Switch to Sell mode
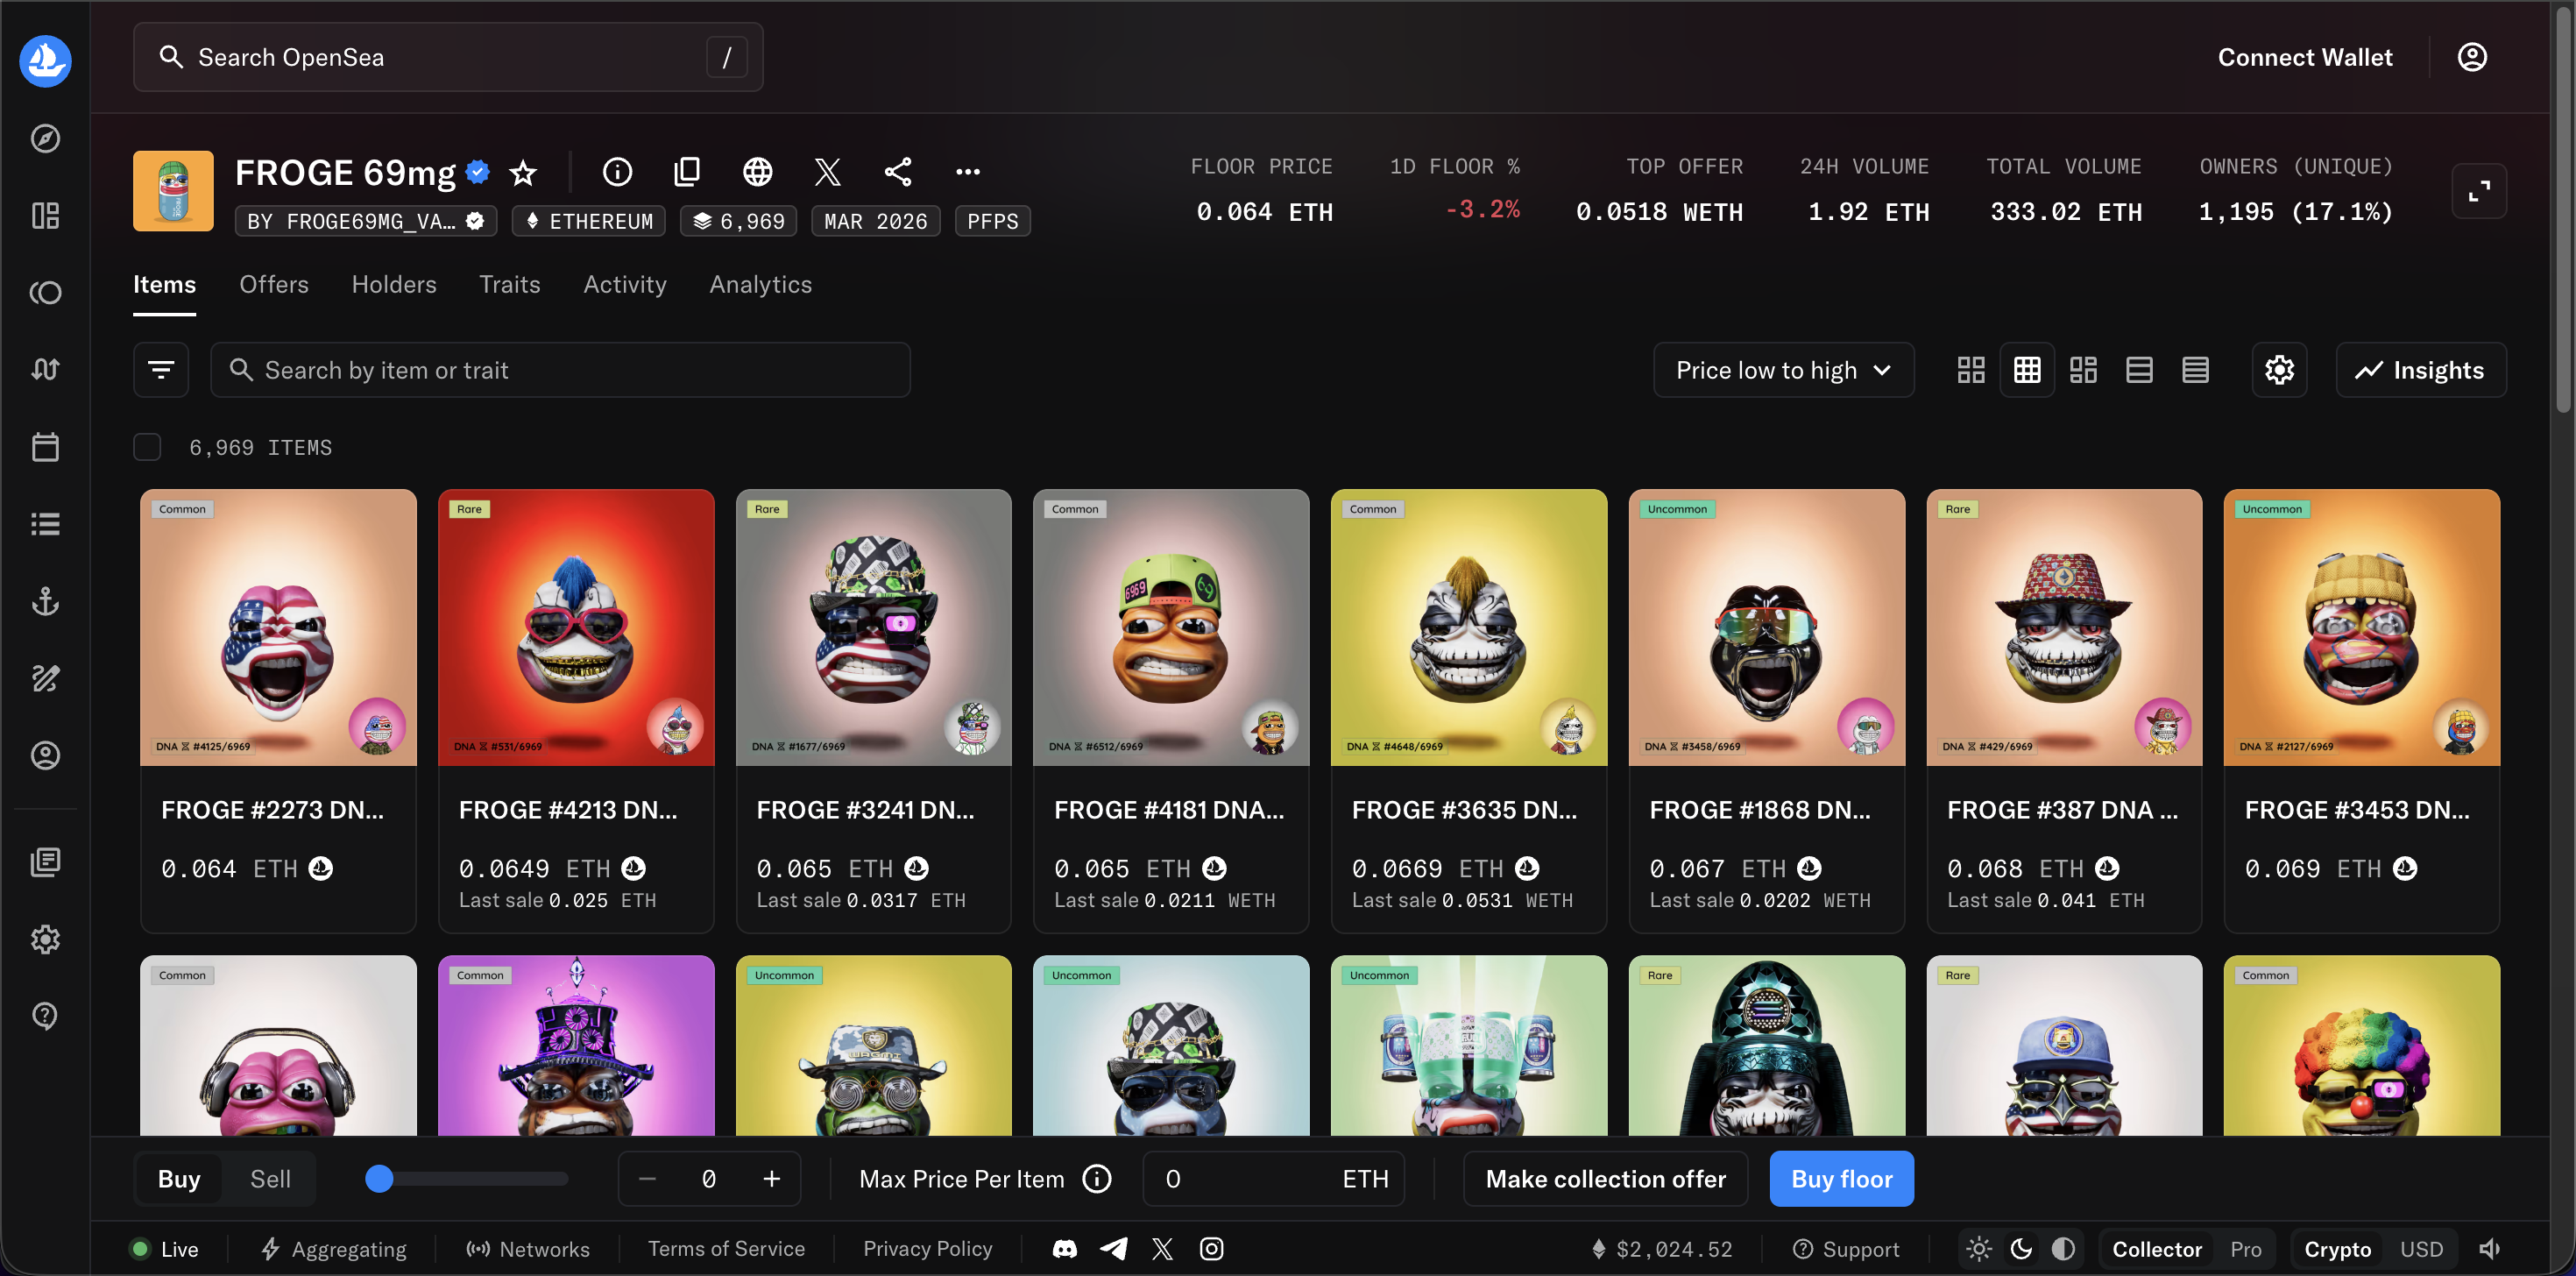This screenshot has width=2576, height=1276. (270, 1179)
